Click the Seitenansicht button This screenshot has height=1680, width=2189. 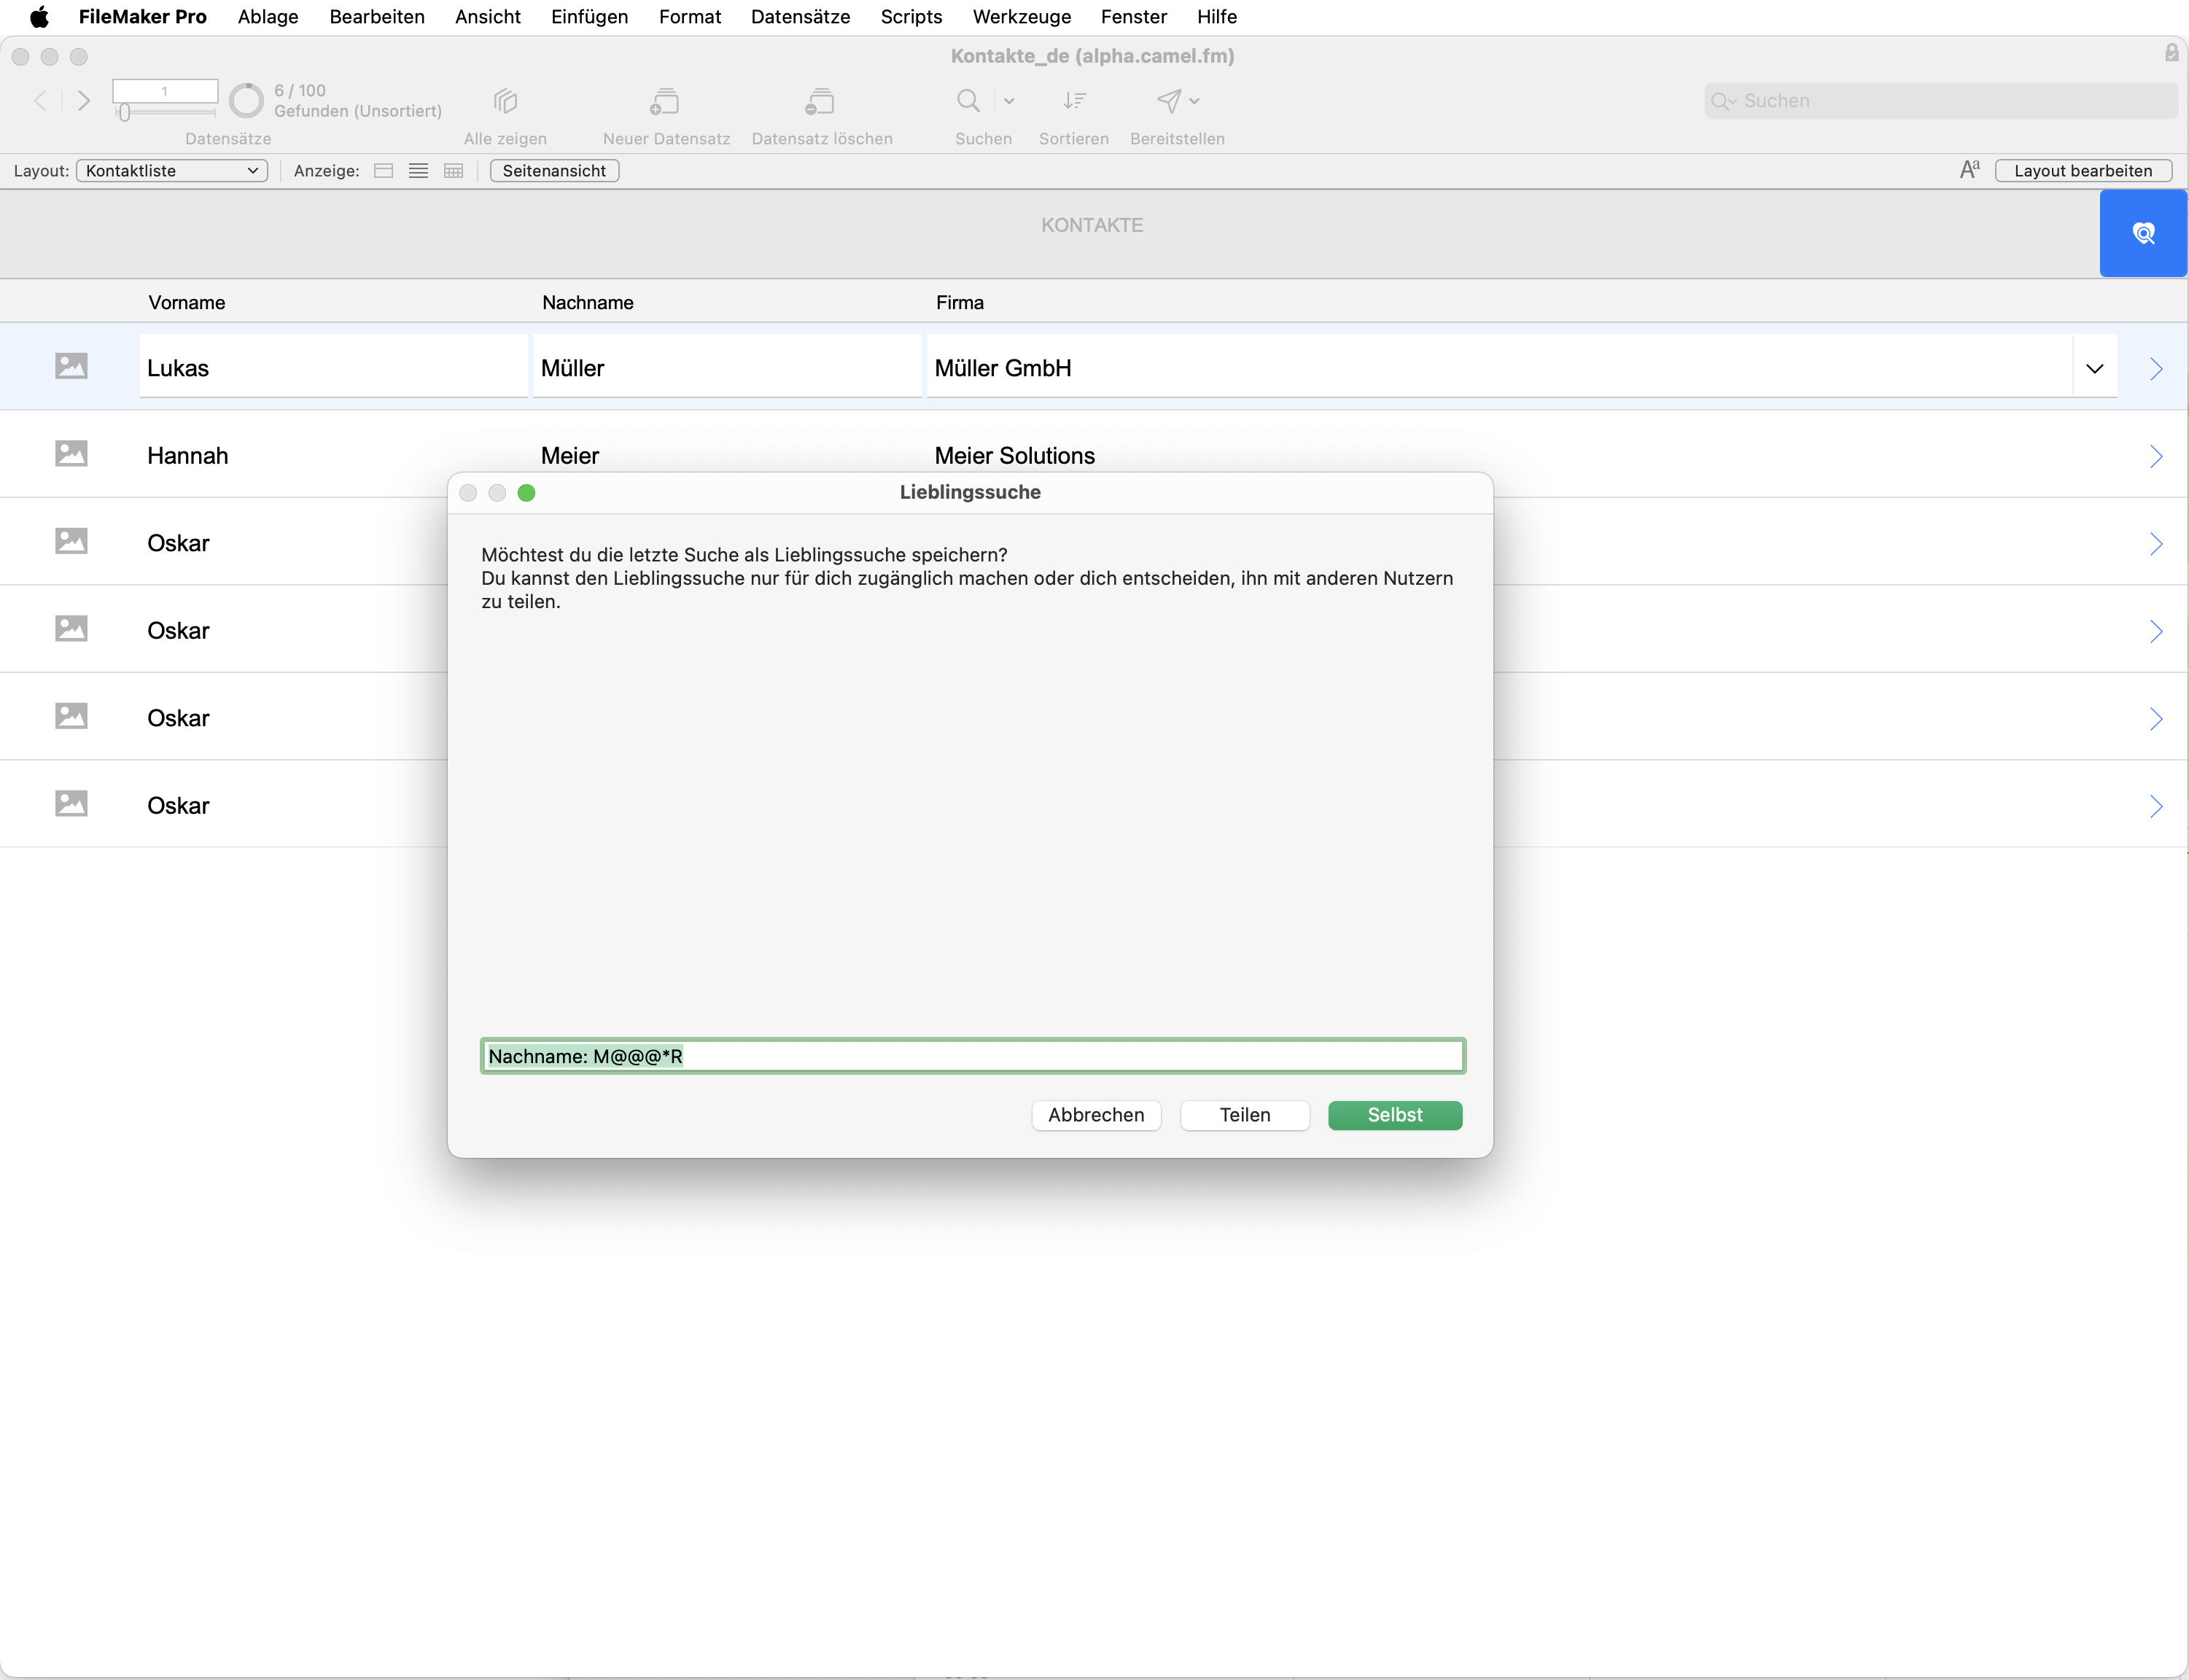point(554,171)
